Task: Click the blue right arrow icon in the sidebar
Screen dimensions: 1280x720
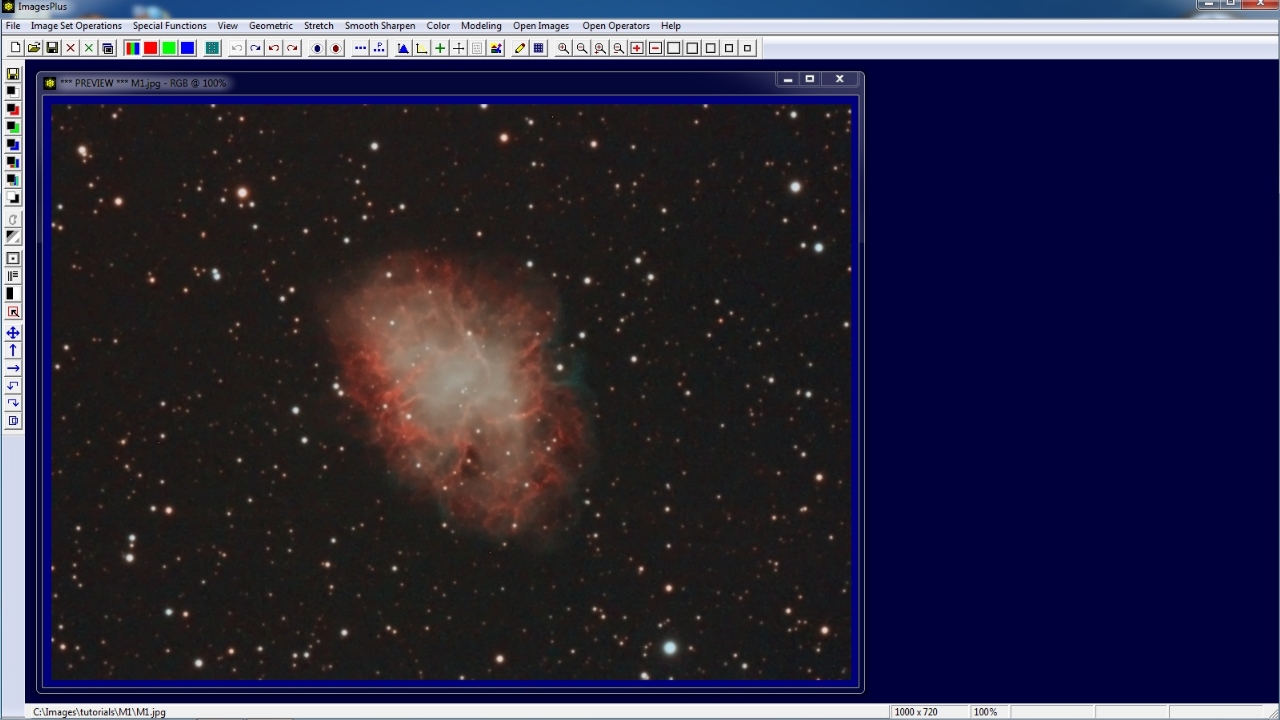Action: 13,368
